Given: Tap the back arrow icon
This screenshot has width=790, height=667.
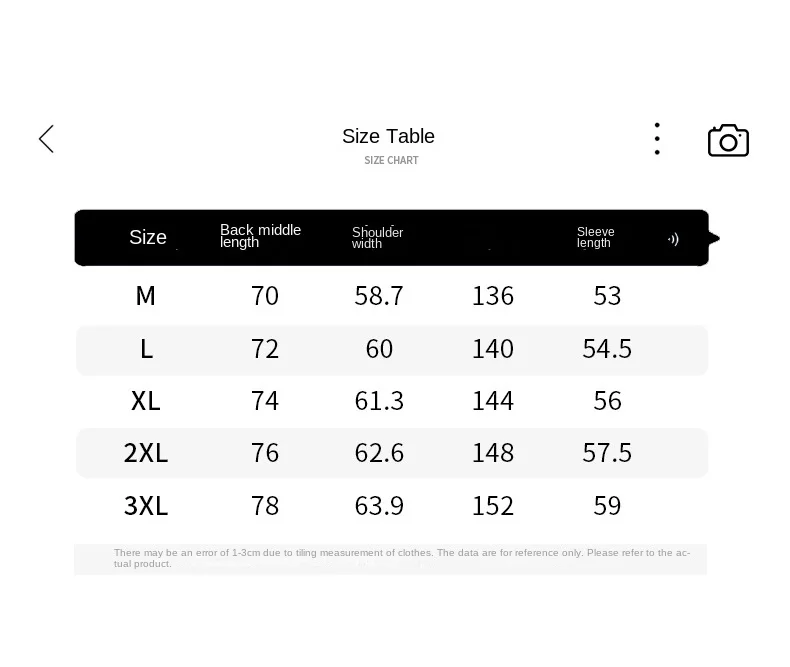Looking at the screenshot, I should pos(46,139).
